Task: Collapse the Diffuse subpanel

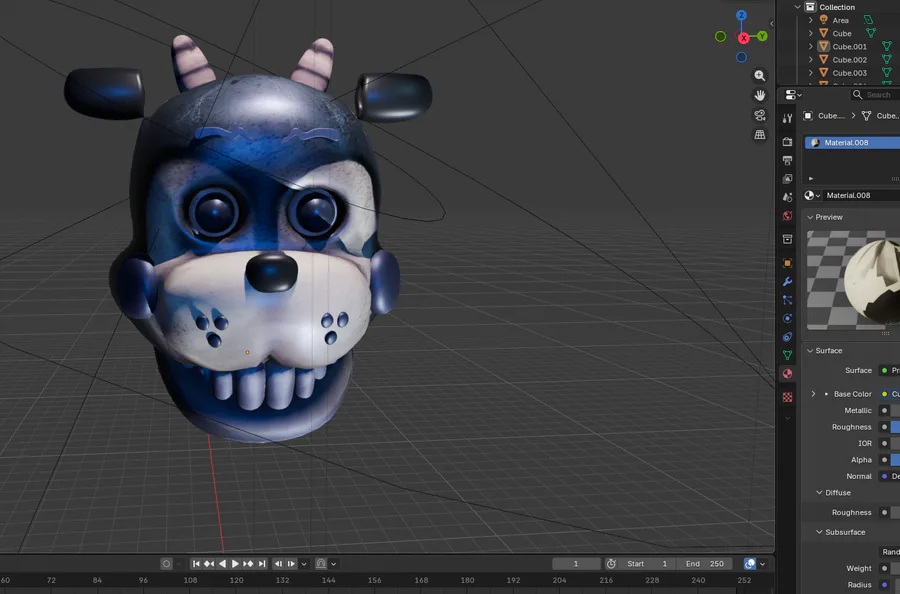Action: coord(820,492)
